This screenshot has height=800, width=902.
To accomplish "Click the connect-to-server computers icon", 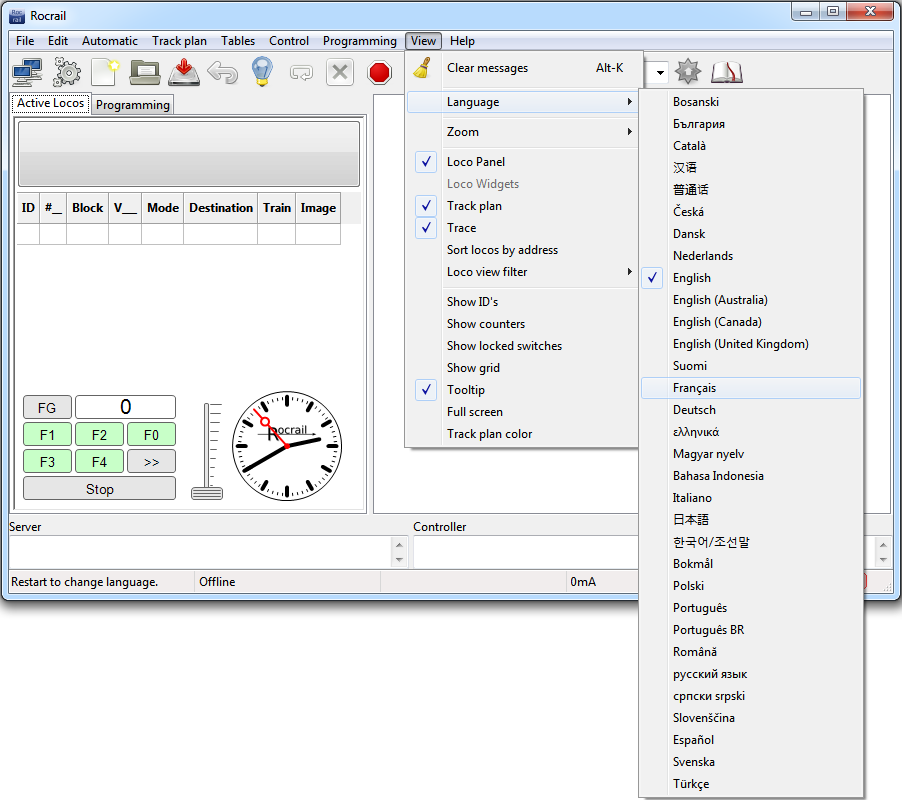I will 26,72.
